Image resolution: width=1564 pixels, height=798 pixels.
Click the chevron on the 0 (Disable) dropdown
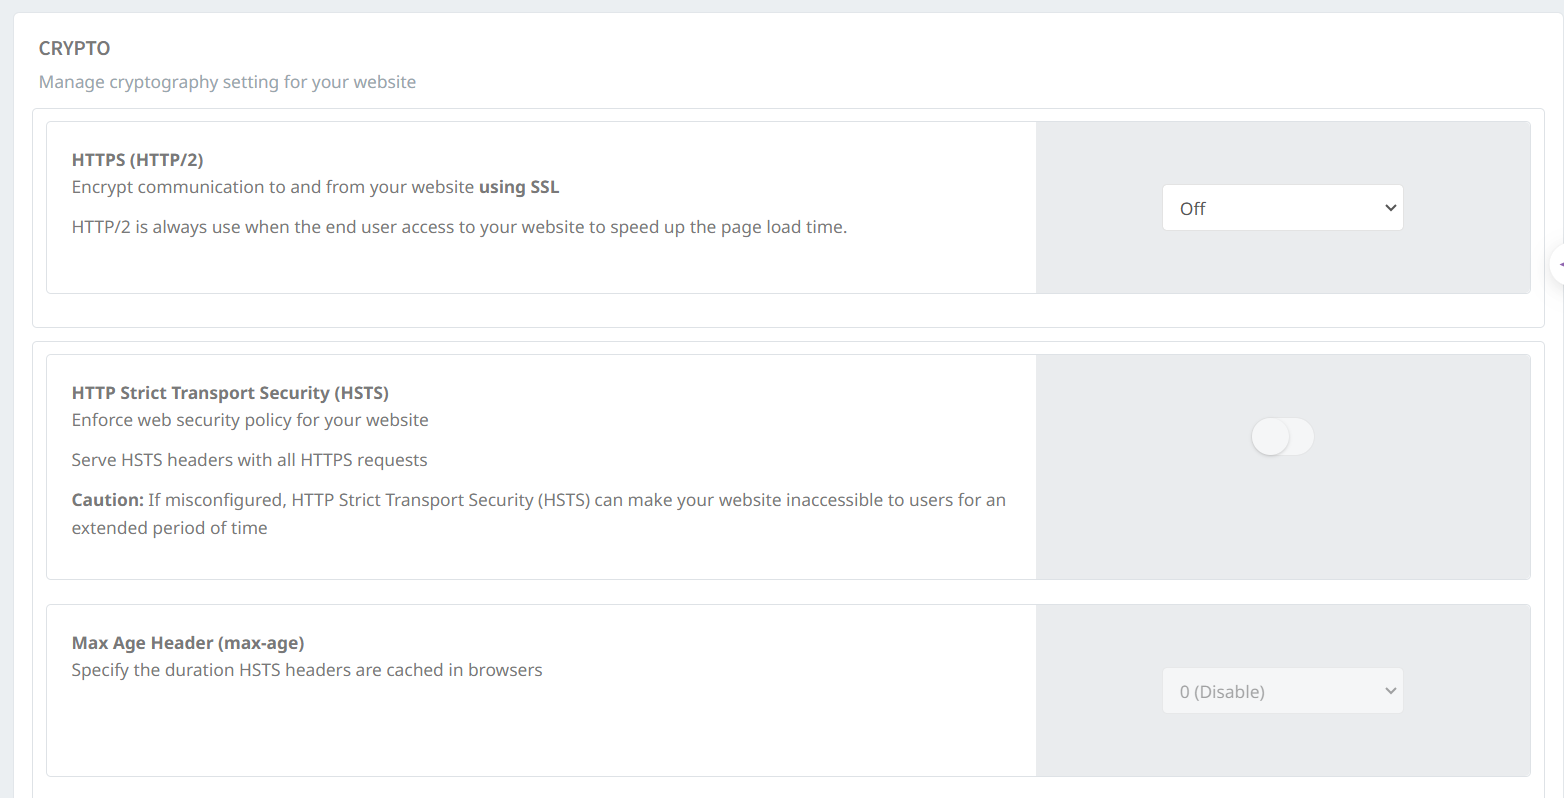click(x=1390, y=691)
